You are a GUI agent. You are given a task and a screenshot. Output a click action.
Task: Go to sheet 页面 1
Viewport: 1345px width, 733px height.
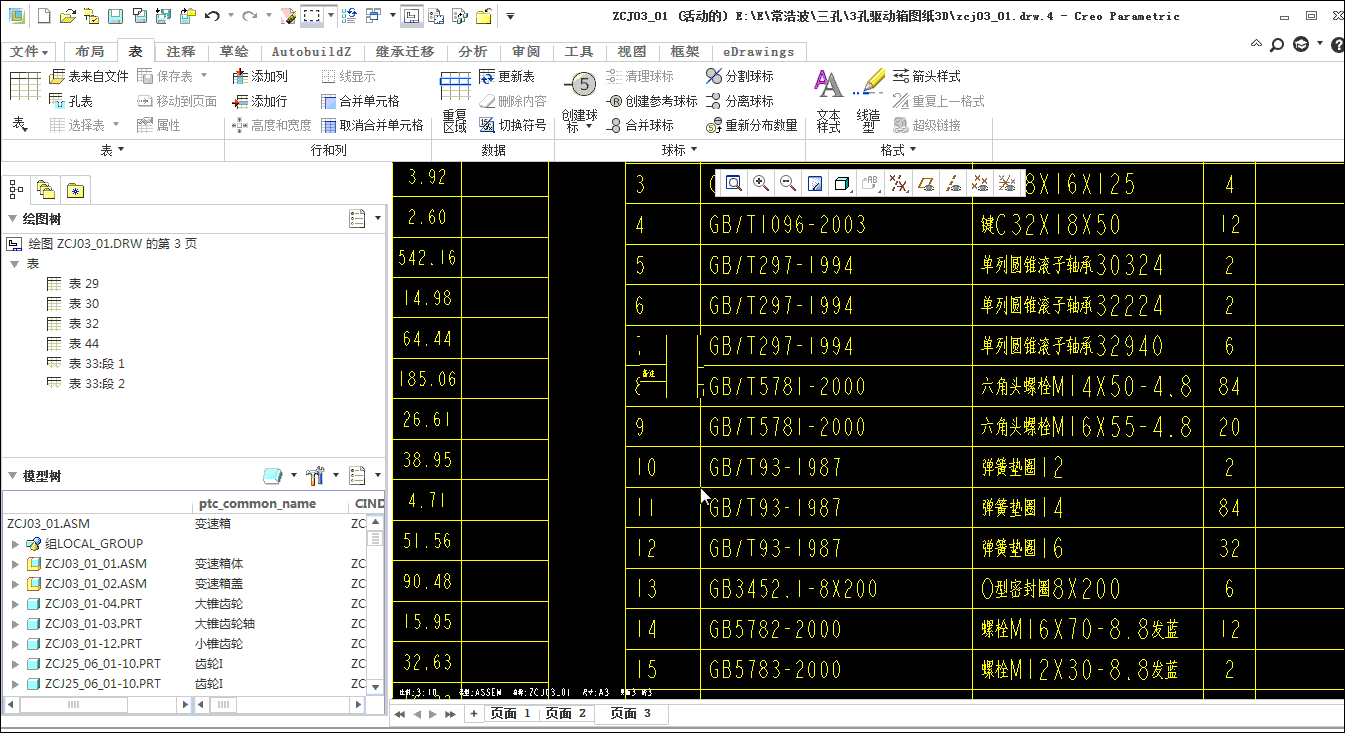pyautogui.click(x=511, y=714)
